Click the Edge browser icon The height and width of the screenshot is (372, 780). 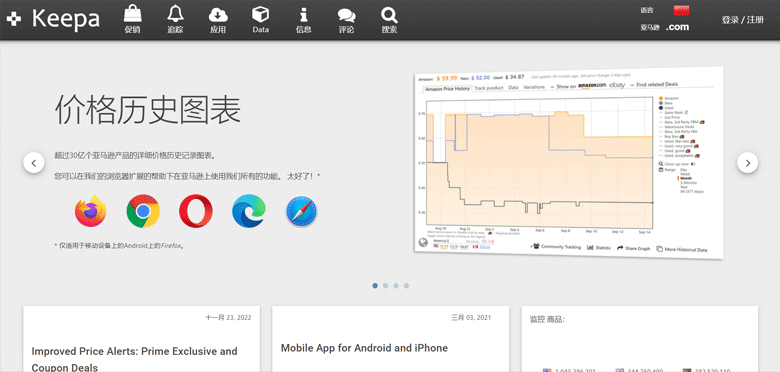249,211
